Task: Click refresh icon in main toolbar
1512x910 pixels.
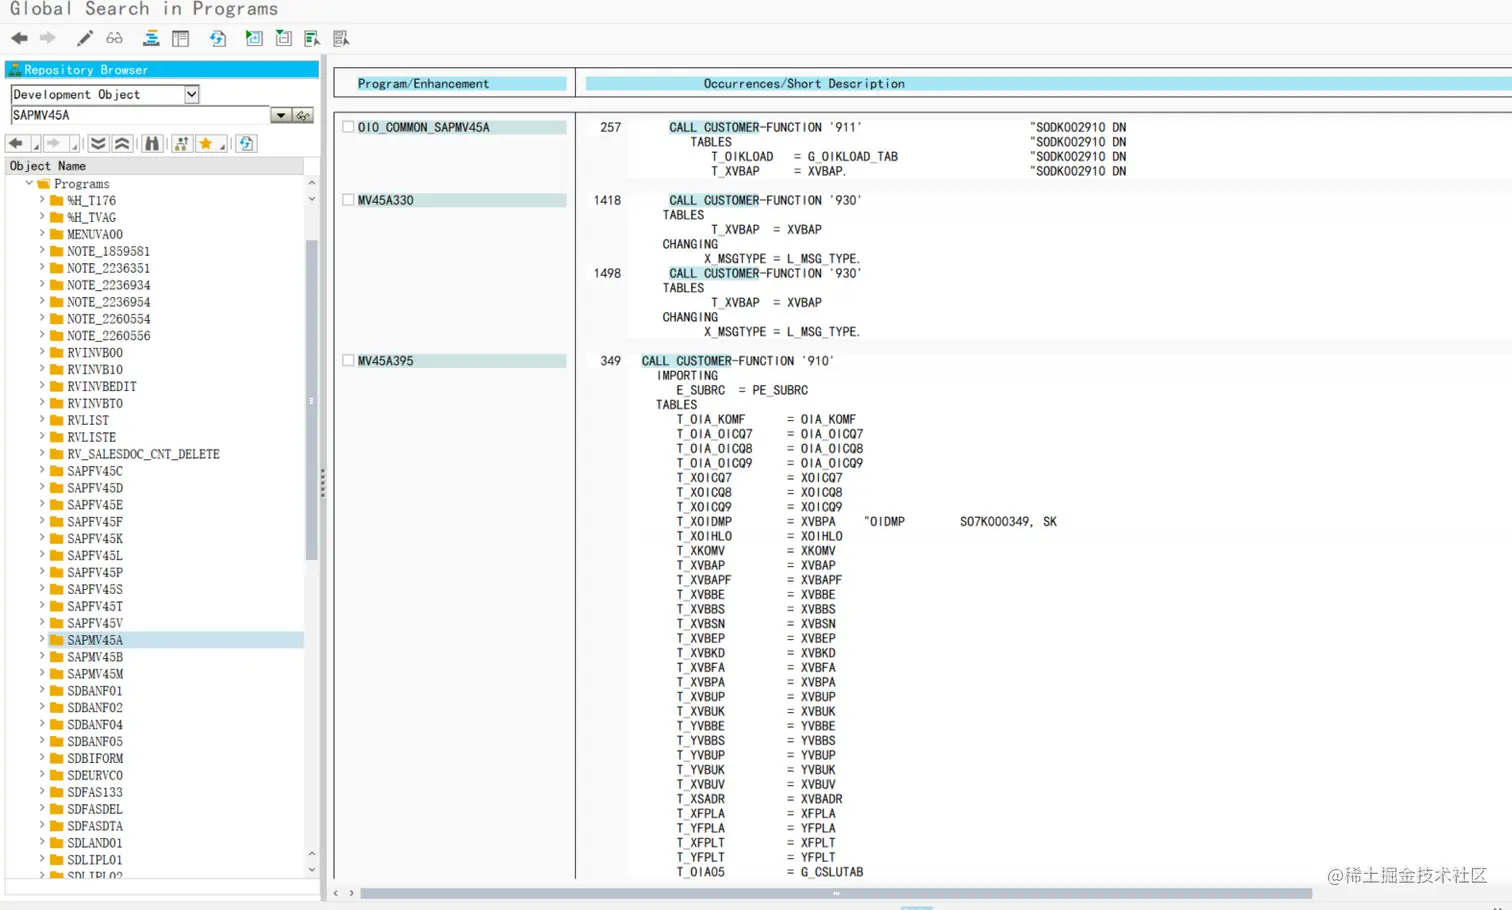Action: [218, 38]
